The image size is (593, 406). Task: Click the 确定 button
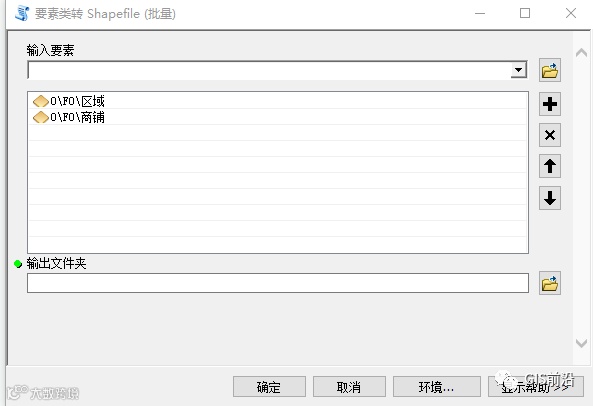(x=269, y=387)
